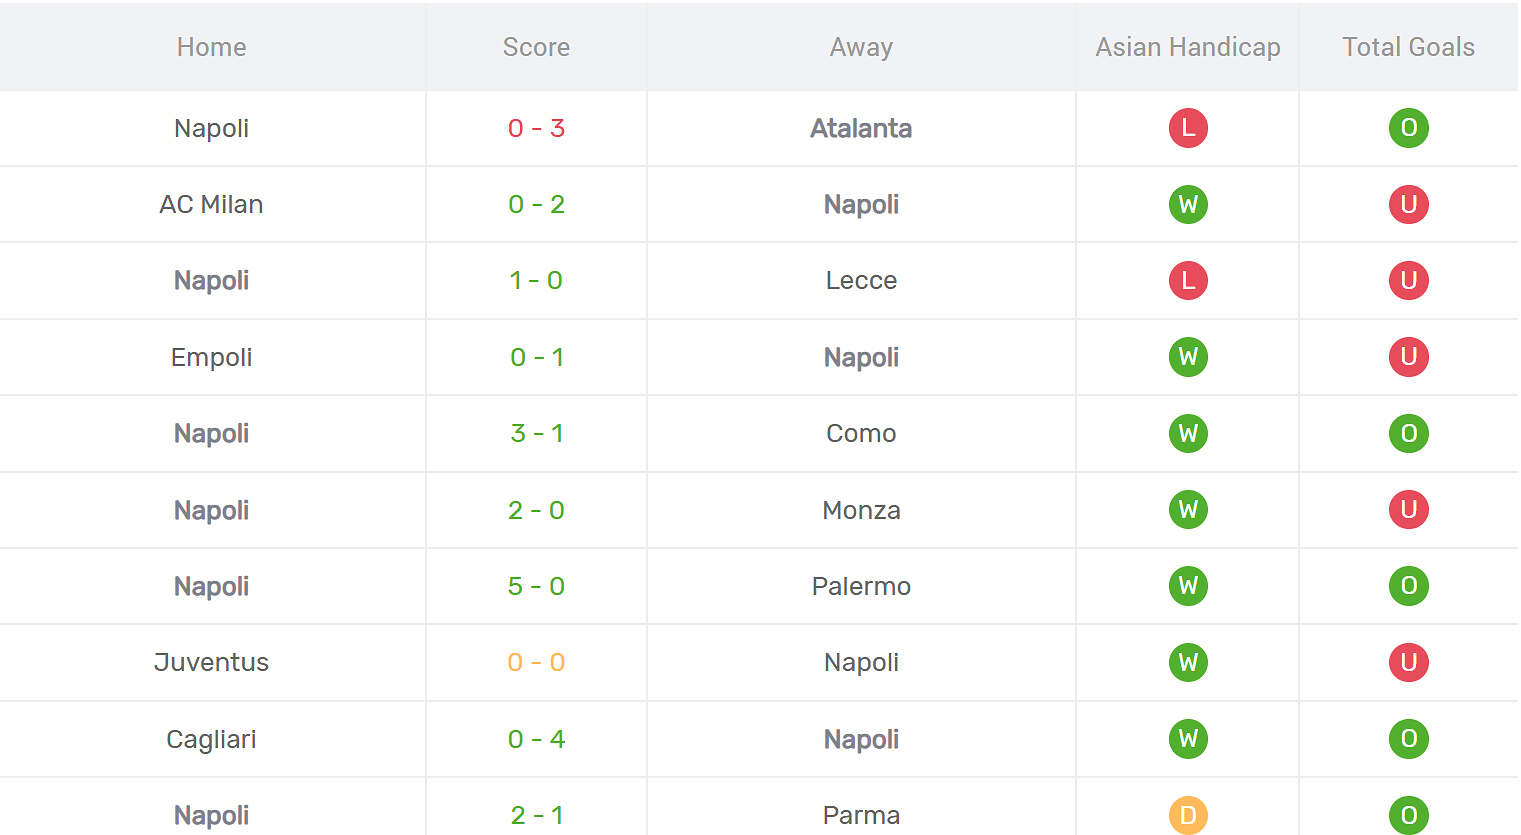Click the Total Goals column header
The image size is (1521, 835).
point(1408,47)
